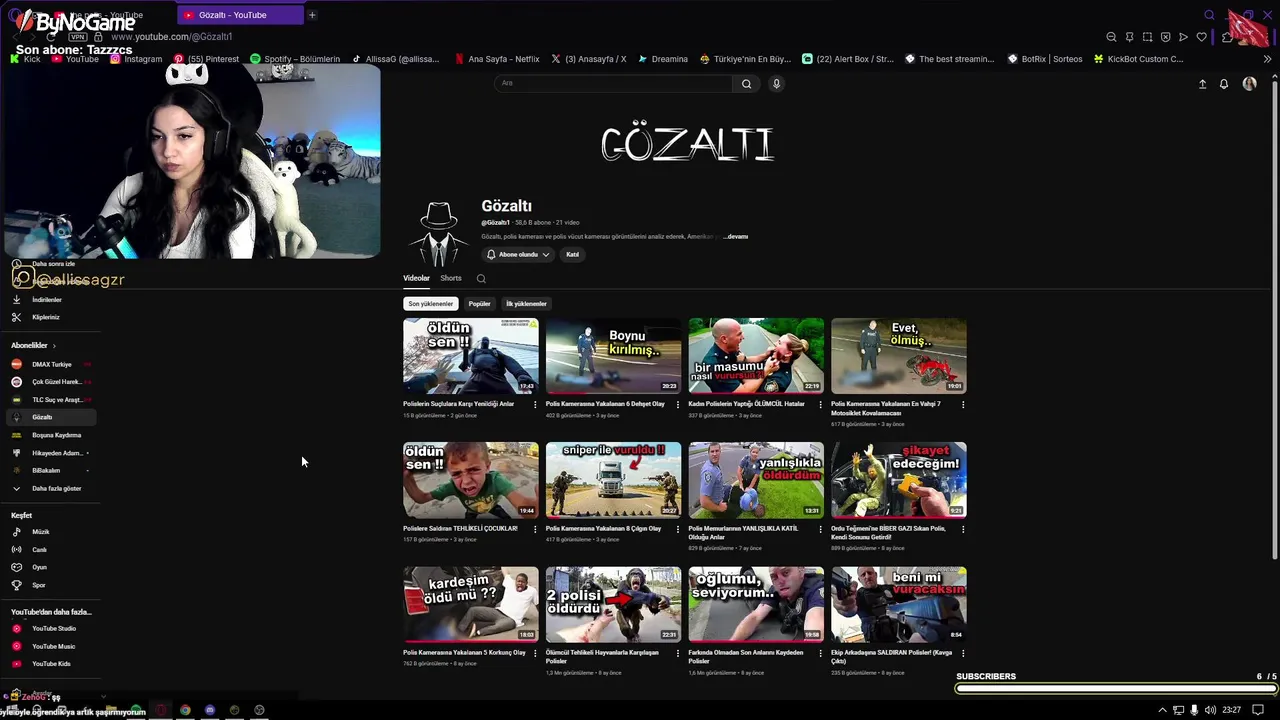Open Ana Sayfa - Netflix bookmark

tap(497, 59)
